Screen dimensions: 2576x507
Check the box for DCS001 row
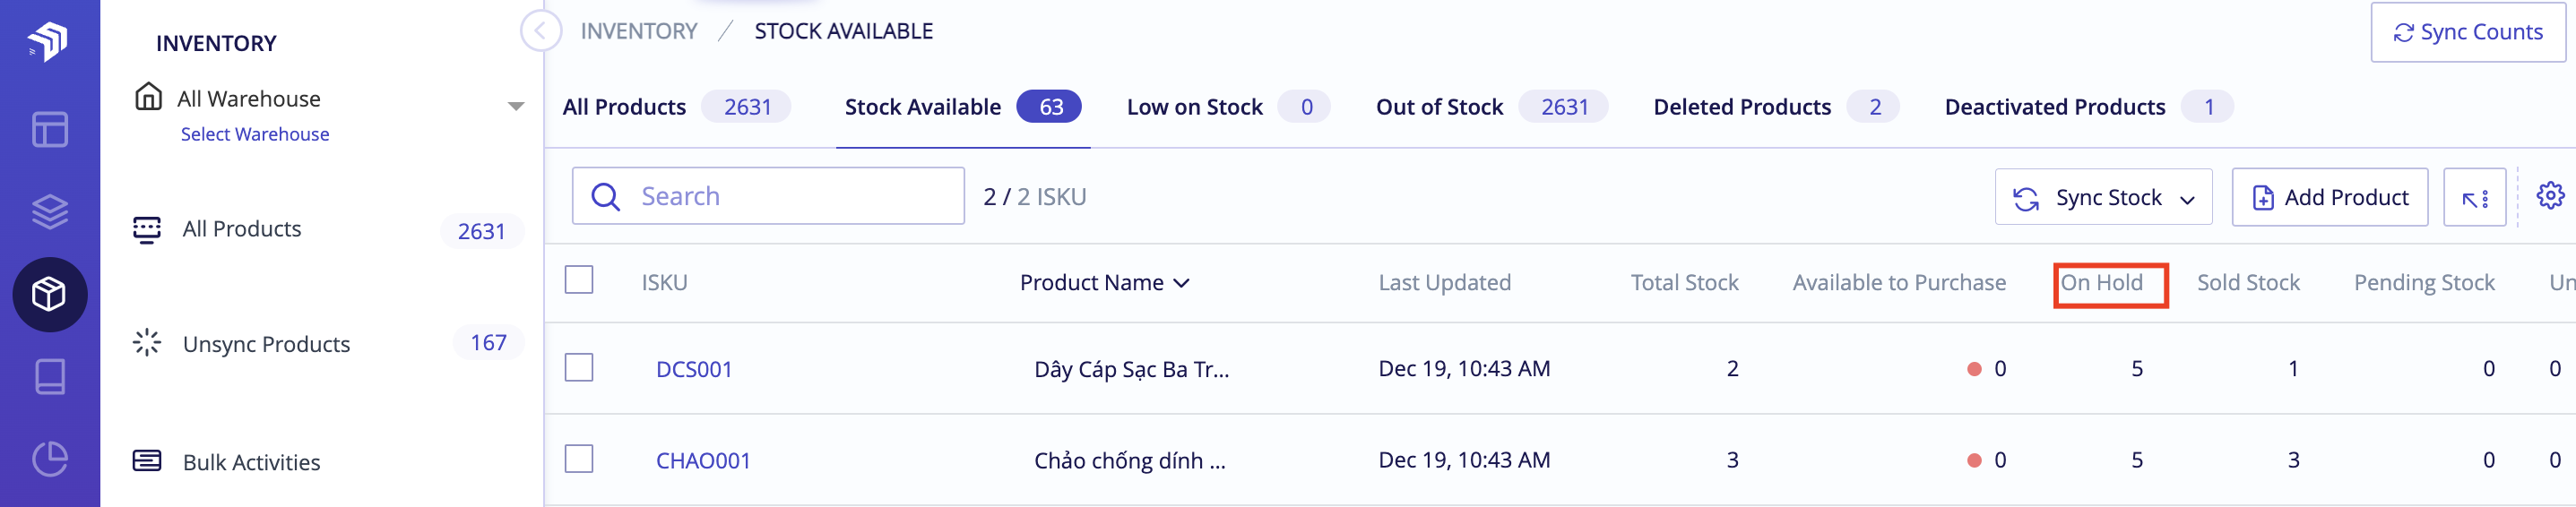pos(579,368)
